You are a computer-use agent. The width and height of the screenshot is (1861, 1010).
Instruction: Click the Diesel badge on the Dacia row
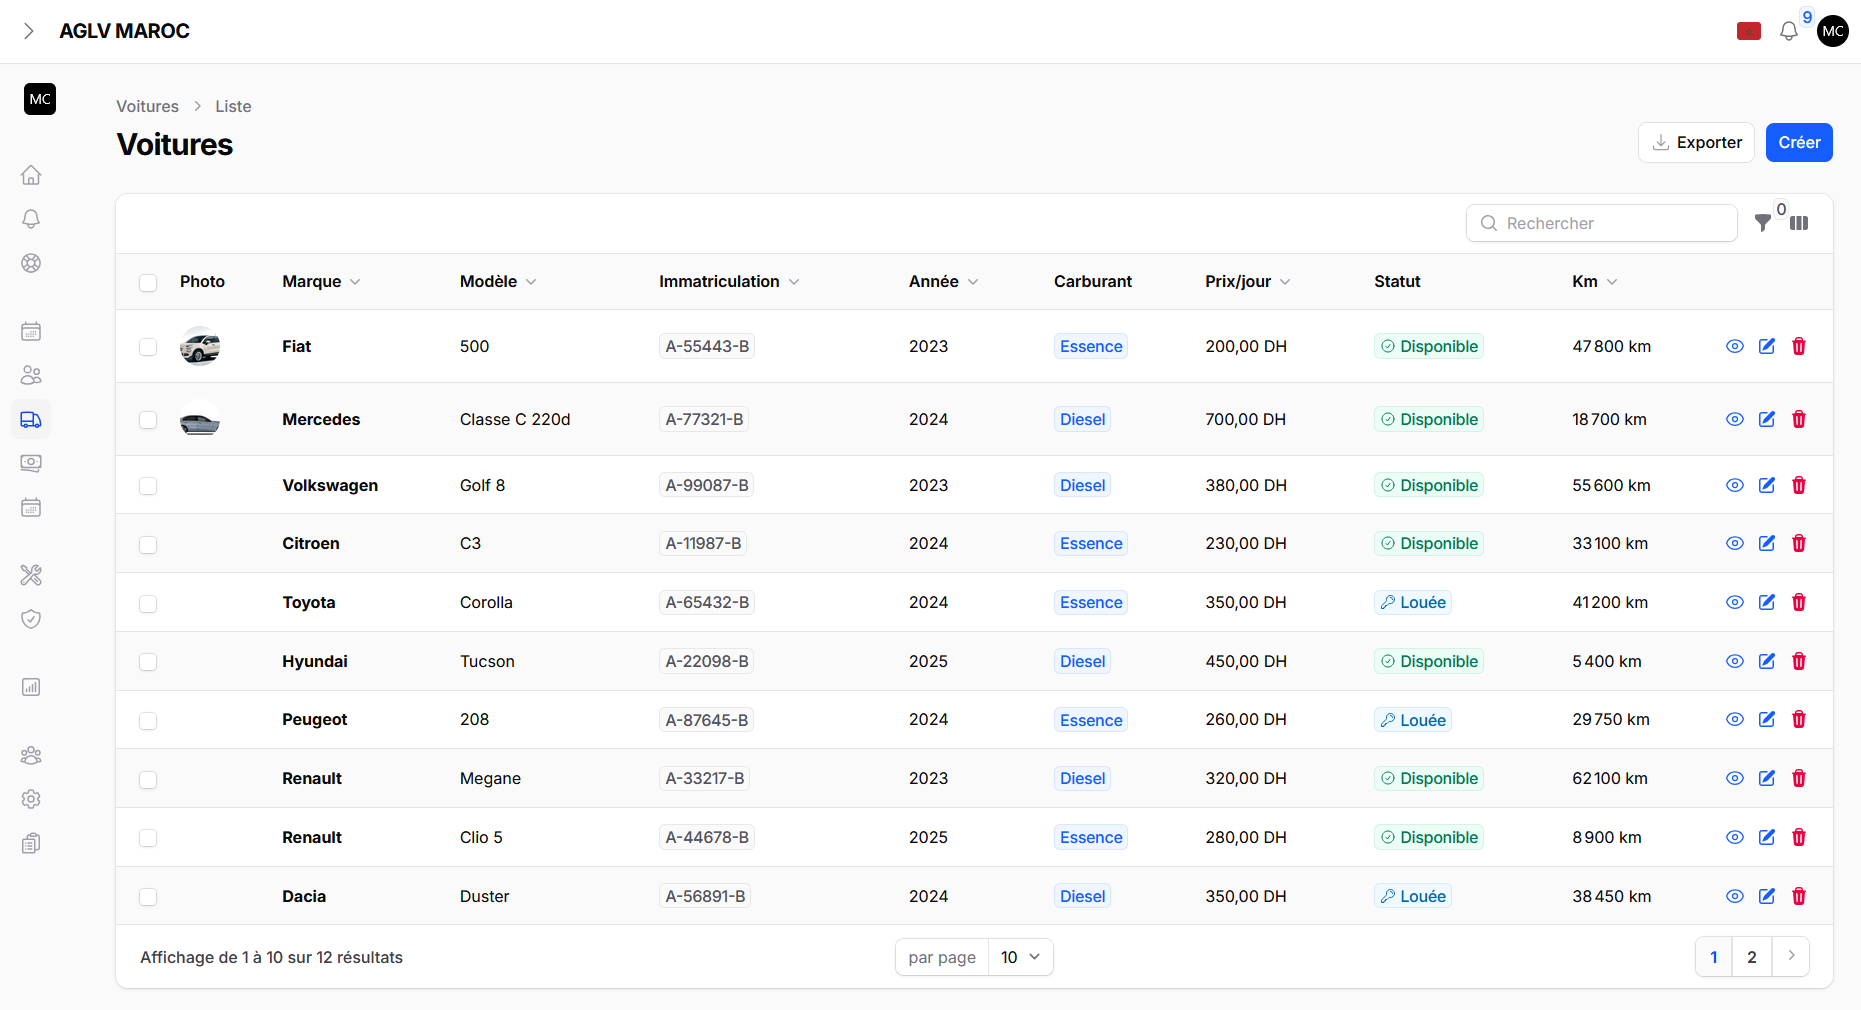[1082, 896]
